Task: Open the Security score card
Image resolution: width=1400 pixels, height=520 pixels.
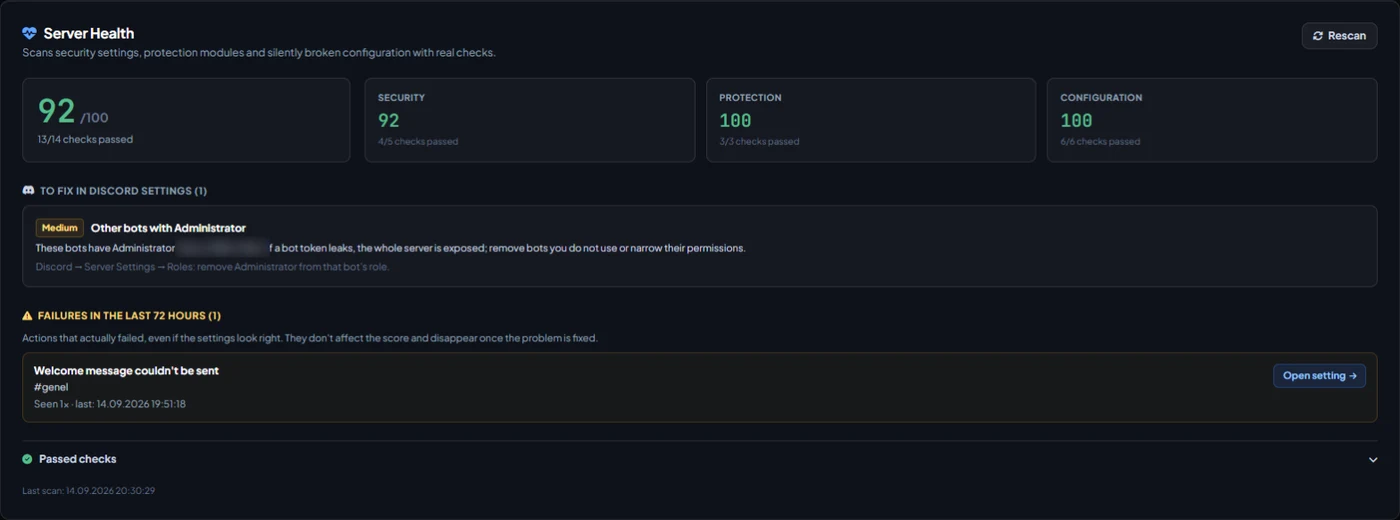Action: pyautogui.click(x=530, y=120)
